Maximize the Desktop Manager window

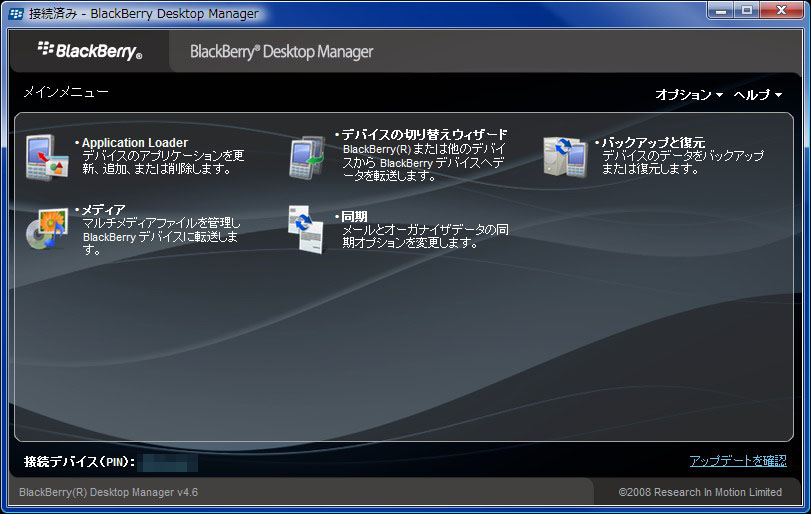(x=748, y=10)
